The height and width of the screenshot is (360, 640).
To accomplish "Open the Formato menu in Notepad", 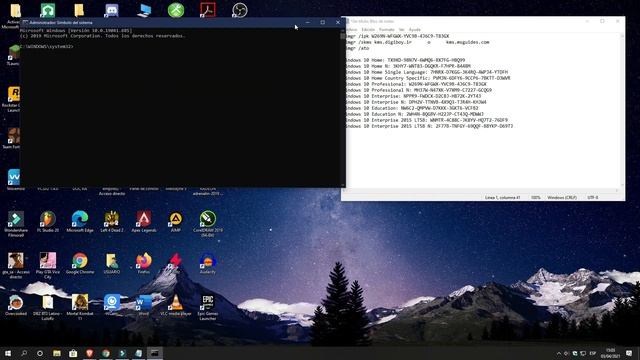I will pyautogui.click(x=387, y=29).
